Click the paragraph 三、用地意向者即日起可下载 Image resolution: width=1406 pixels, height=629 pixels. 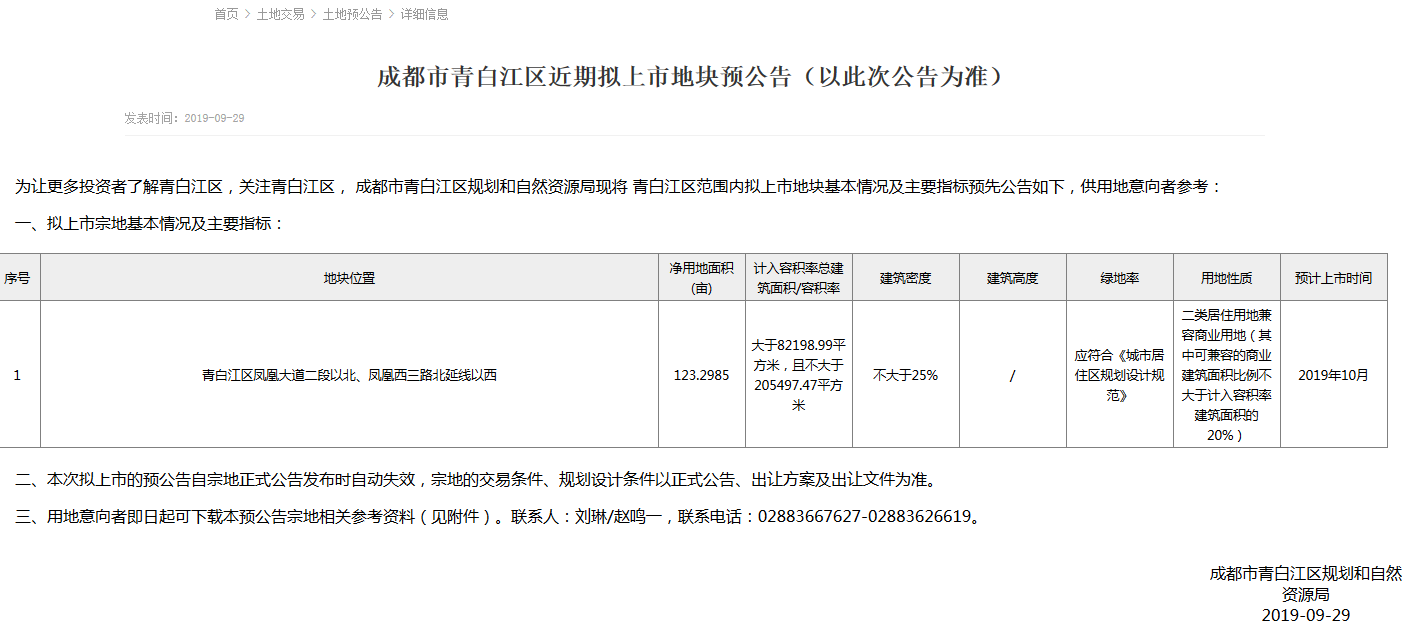(x=498, y=517)
